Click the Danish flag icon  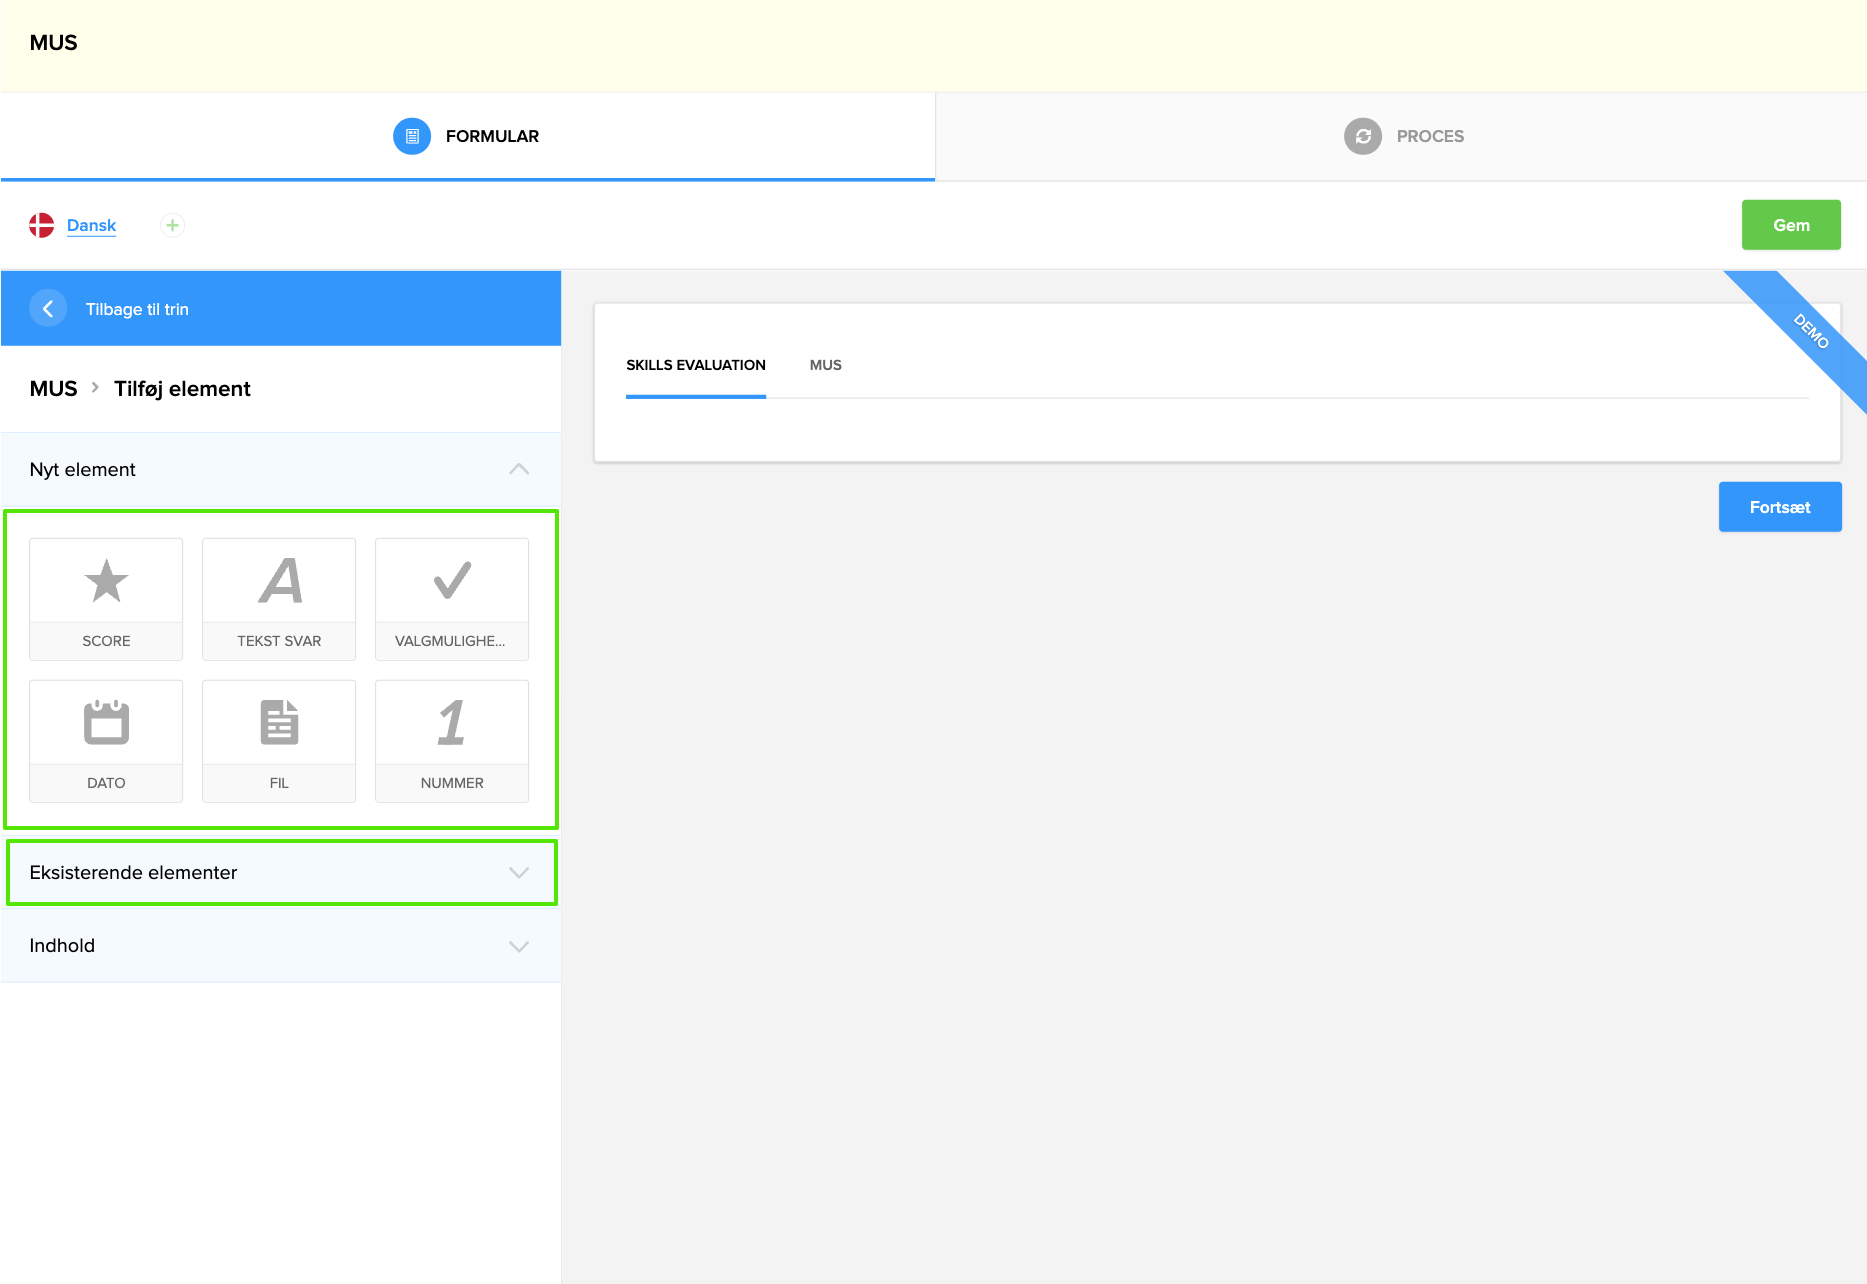click(x=42, y=225)
